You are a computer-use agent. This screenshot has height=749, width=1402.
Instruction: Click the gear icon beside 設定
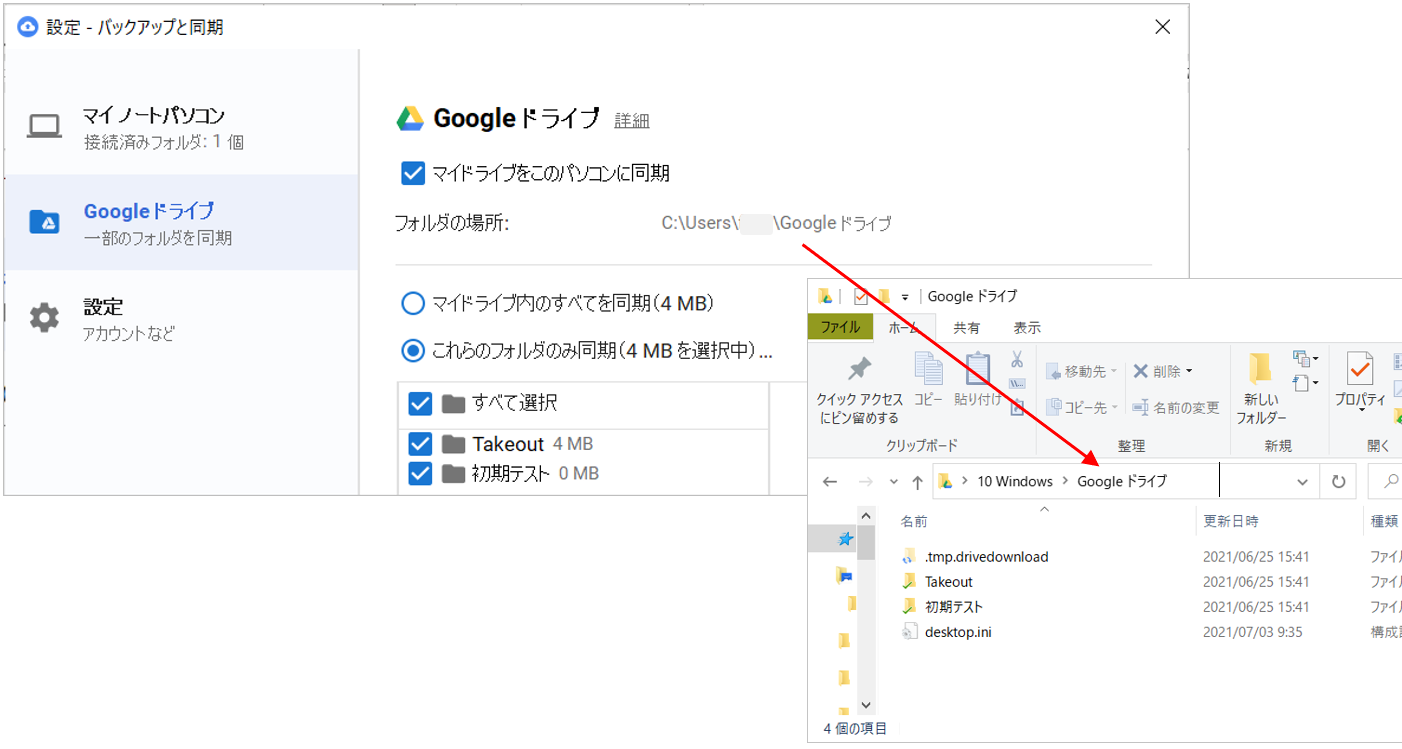(44, 318)
